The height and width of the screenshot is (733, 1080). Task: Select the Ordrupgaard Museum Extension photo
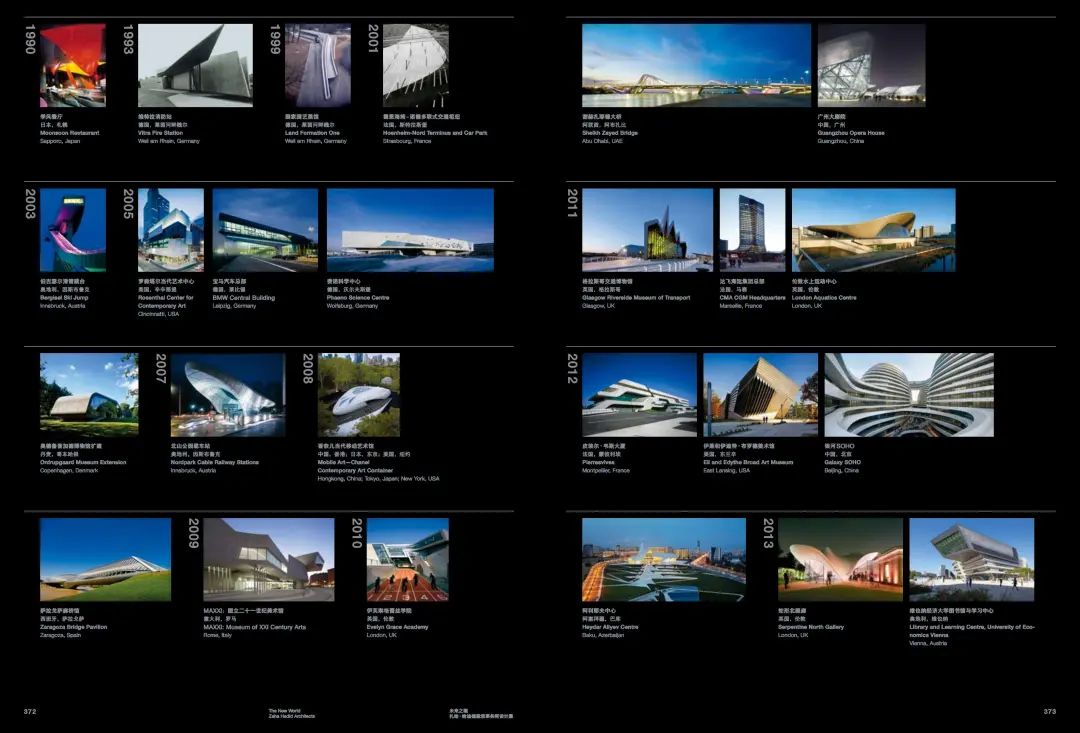coord(89,395)
